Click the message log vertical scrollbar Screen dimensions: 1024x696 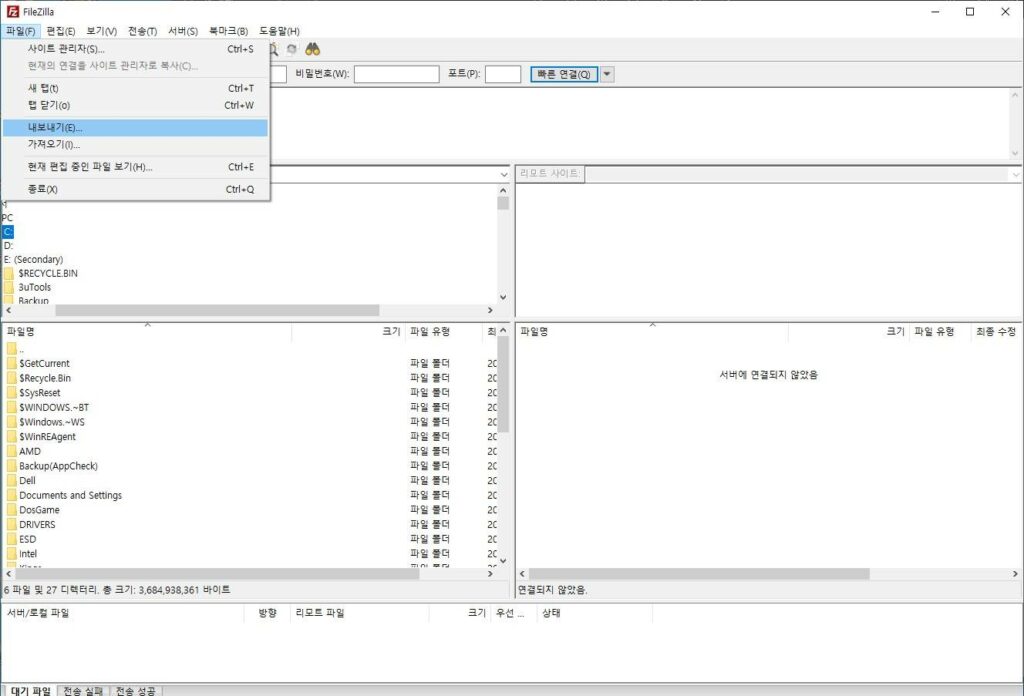[1015, 124]
